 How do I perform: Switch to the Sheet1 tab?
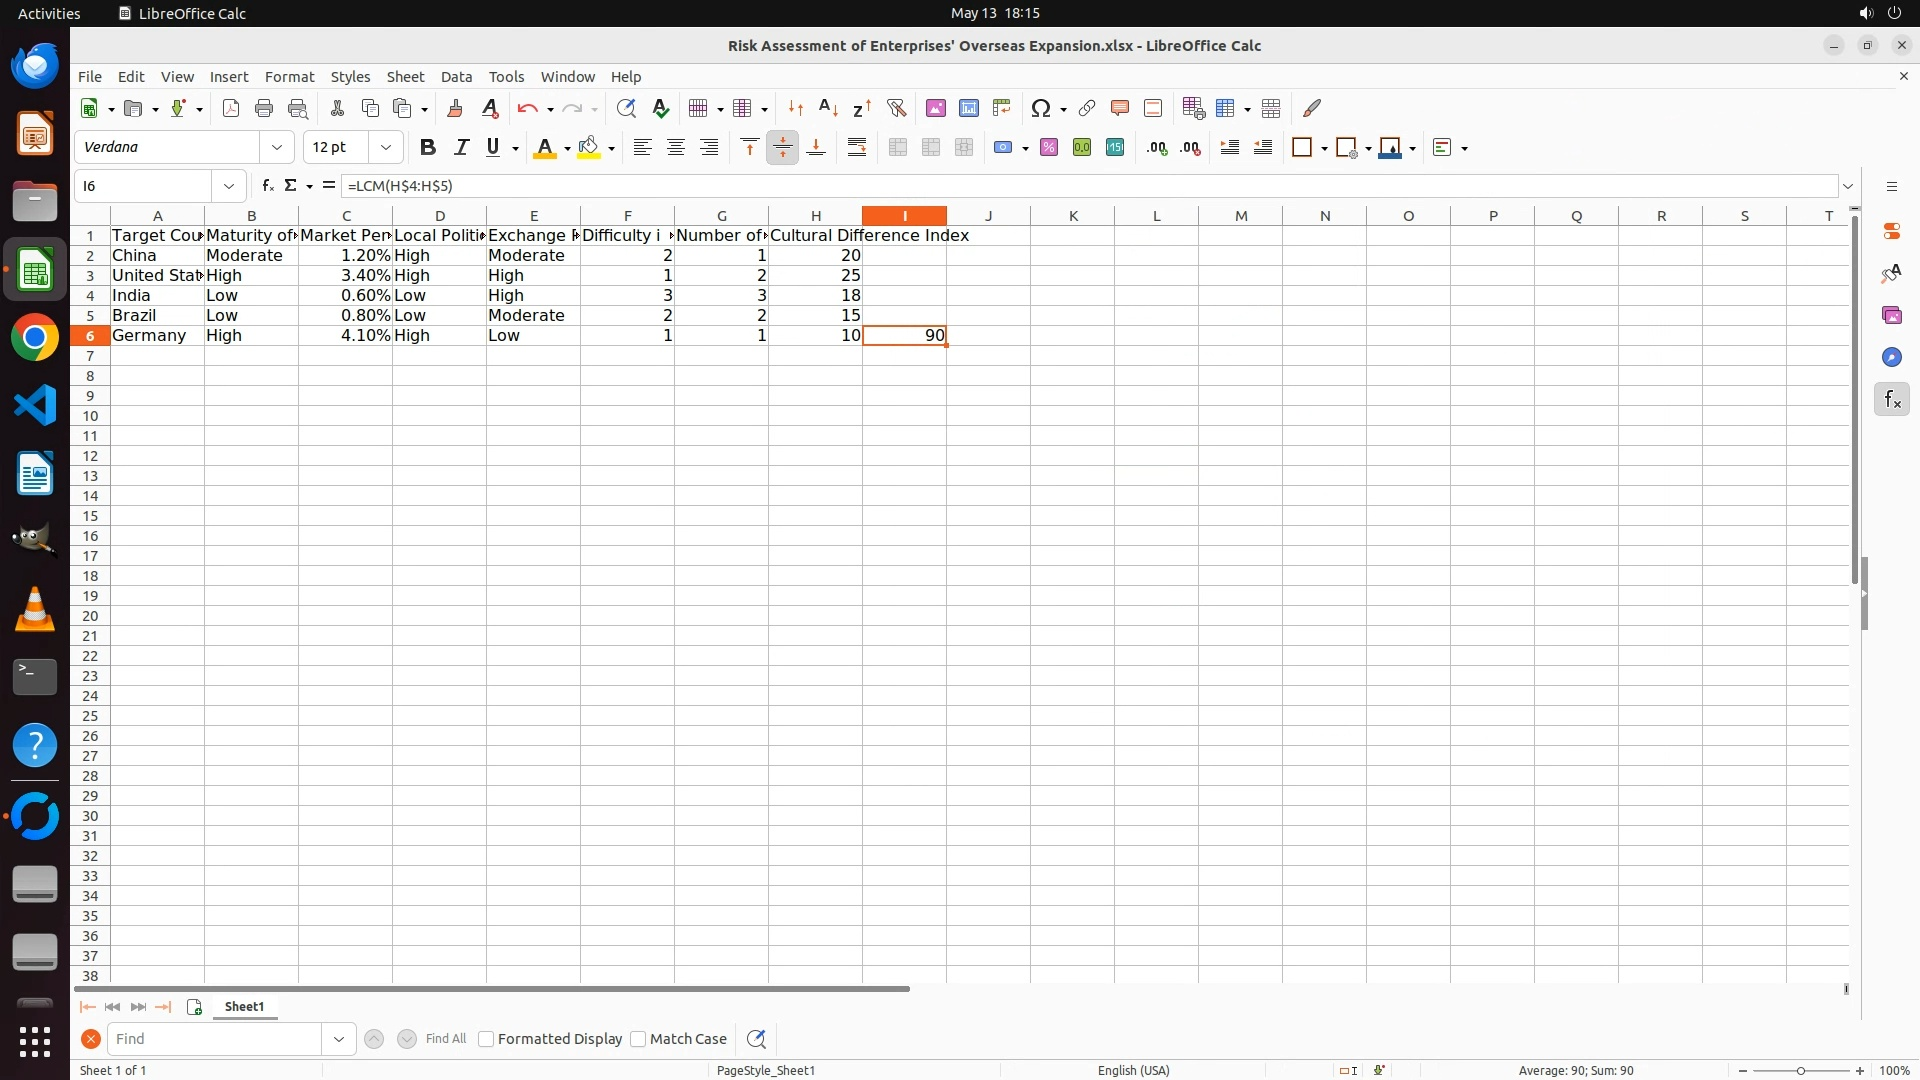244,1007
